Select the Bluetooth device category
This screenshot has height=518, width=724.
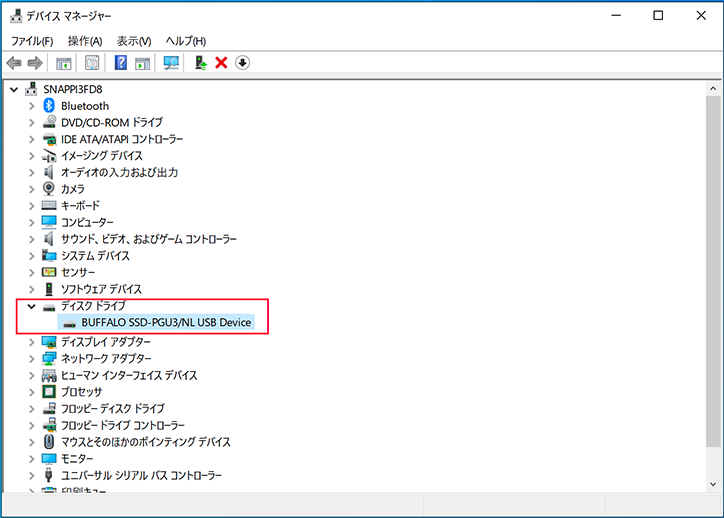pyautogui.click(x=85, y=106)
